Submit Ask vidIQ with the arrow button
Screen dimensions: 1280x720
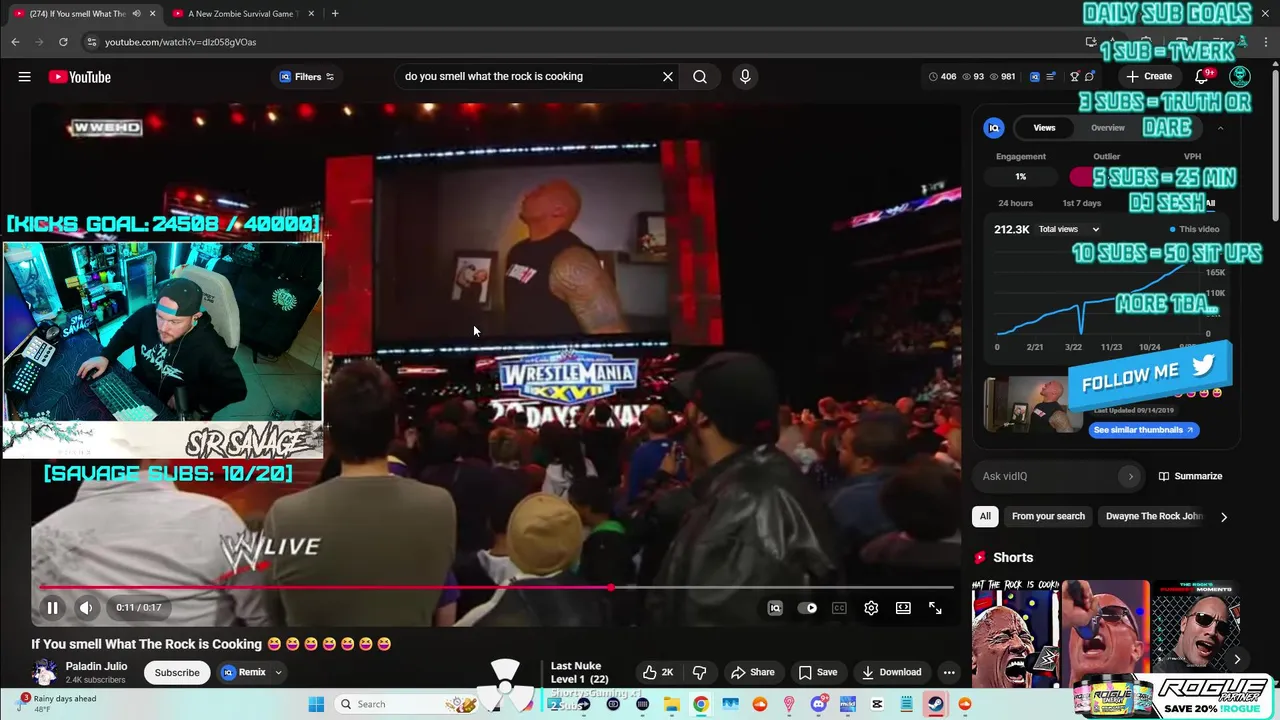pos(1131,476)
